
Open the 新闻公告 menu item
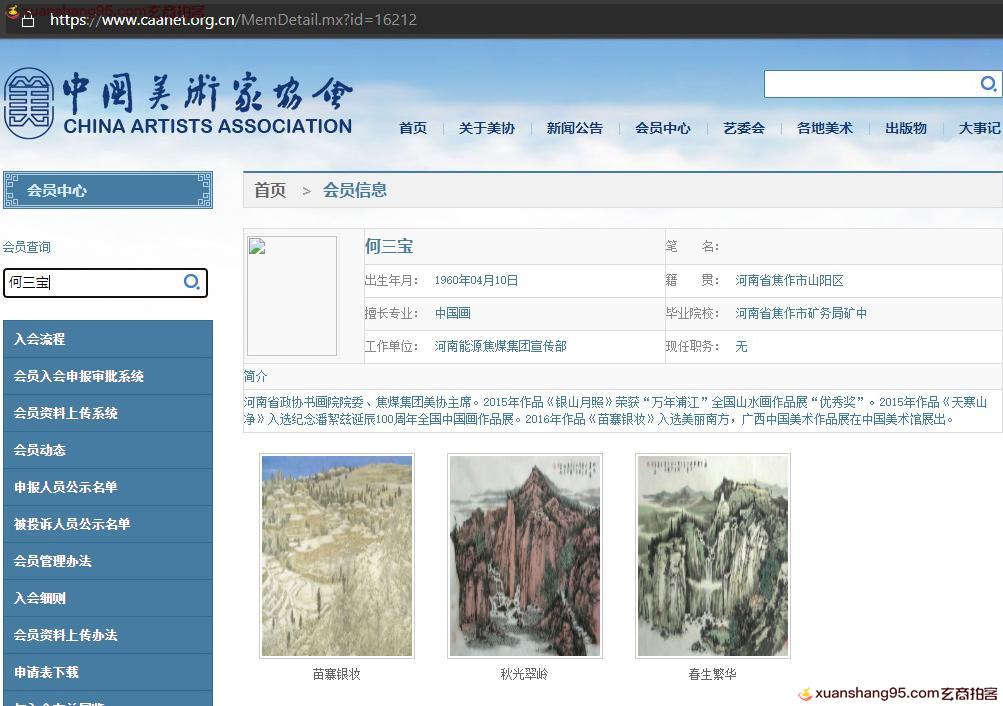tap(574, 128)
